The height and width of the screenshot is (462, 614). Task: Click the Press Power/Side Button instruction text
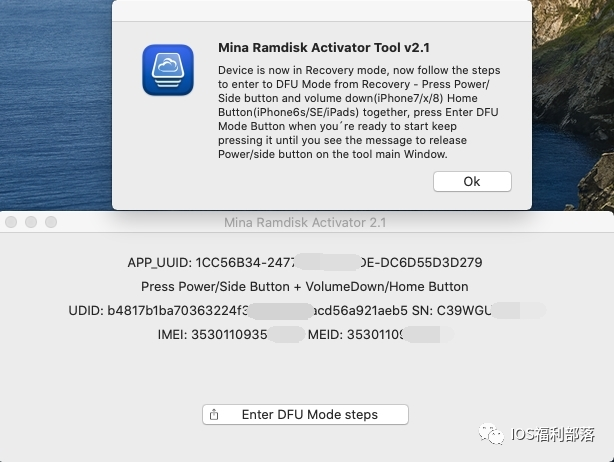(305, 287)
